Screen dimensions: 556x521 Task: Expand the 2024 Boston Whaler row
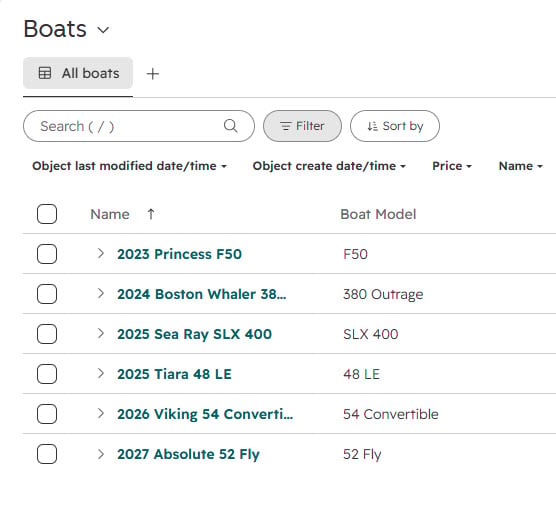(101, 293)
